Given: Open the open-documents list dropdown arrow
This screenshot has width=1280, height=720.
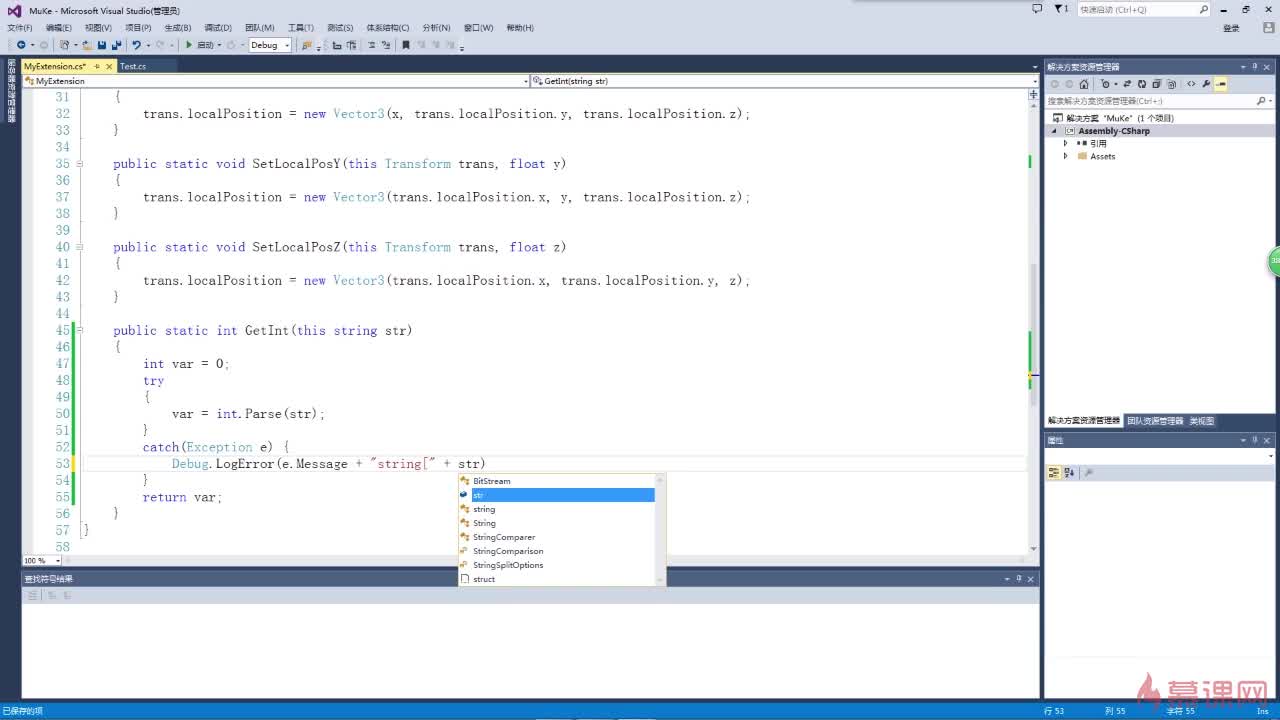Looking at the screenshot, I should [1035, 67].
